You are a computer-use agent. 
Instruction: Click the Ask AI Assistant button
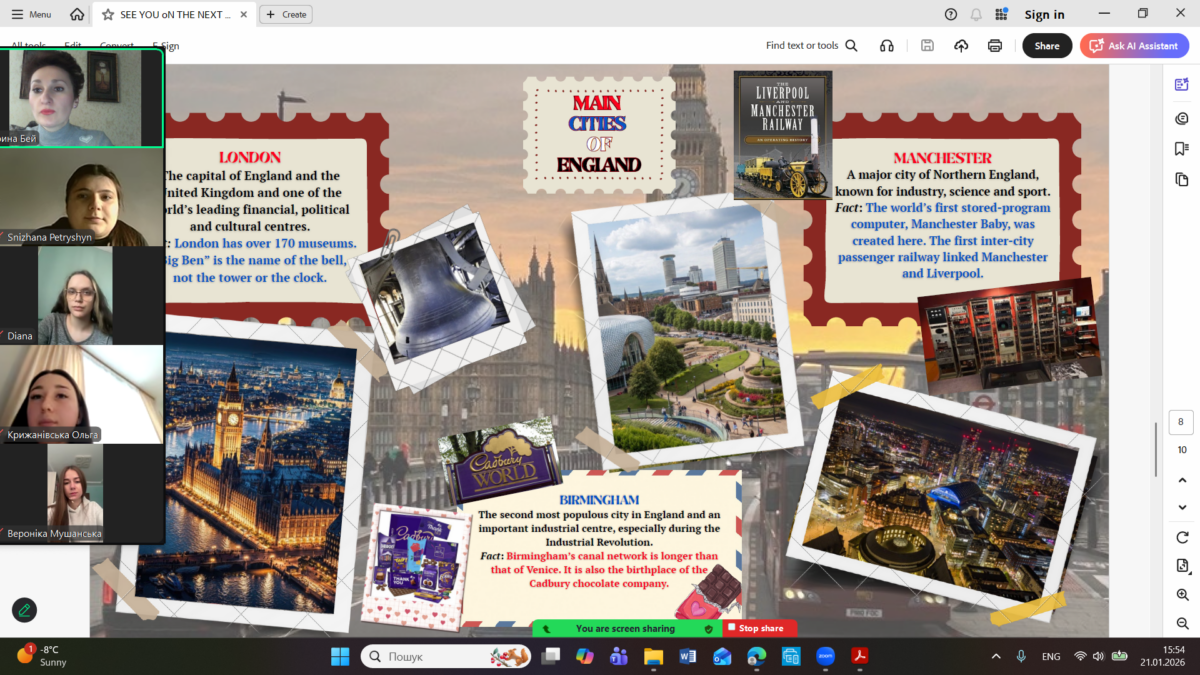coord(1133,46)
